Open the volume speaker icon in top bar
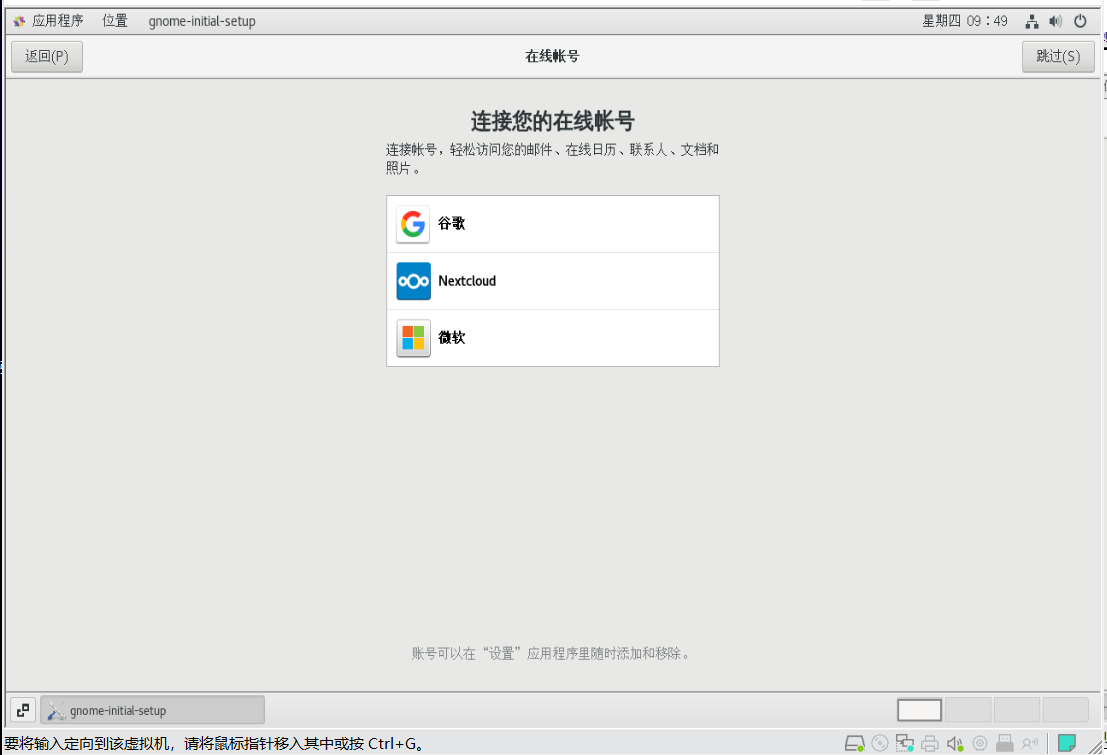The height and width of the screenshot is (755, 1107). [1055, 22]
